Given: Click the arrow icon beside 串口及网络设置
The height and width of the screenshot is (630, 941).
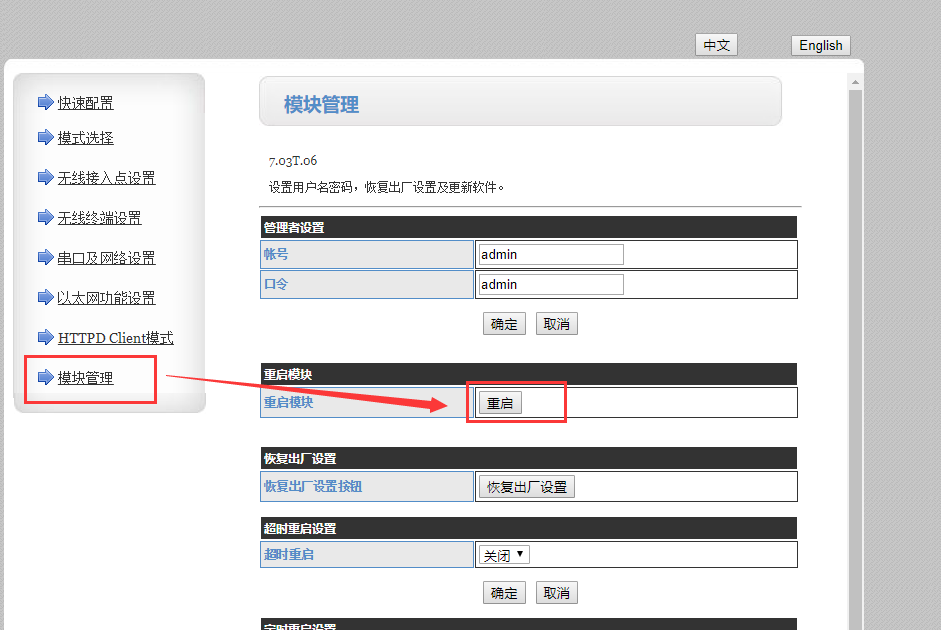Looking at the screenshot, I should tap(45, 257).
